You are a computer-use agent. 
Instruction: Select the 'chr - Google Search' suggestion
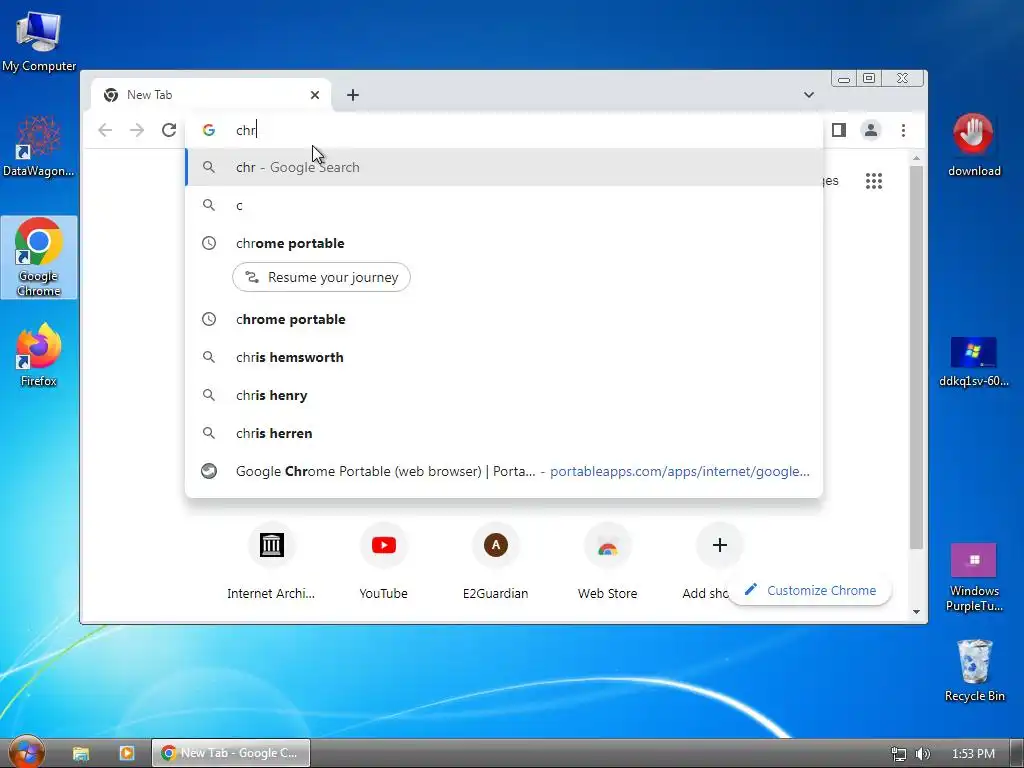(x=504, y=167)
